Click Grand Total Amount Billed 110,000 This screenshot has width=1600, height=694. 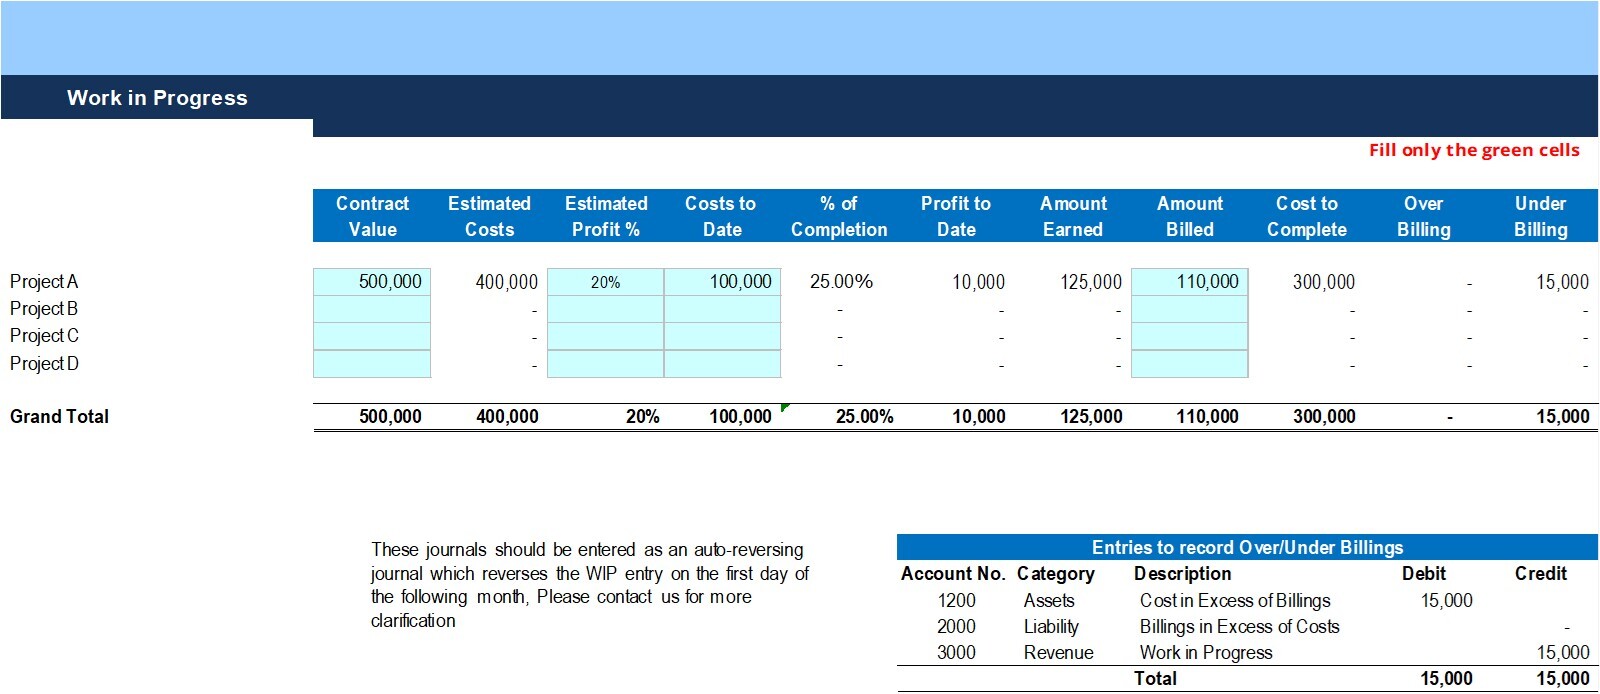tap(1207, 417)
